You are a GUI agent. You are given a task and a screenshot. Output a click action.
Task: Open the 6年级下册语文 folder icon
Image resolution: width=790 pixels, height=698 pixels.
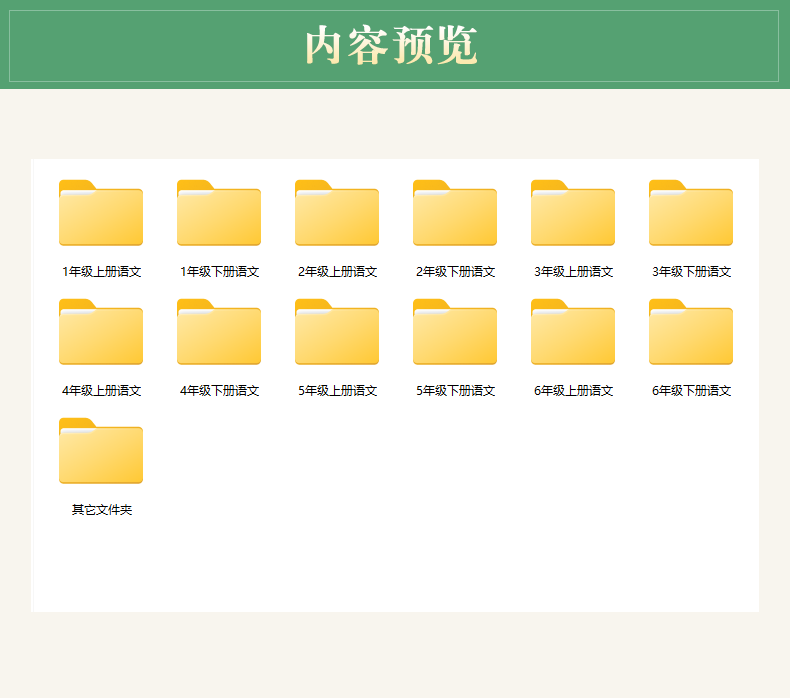[691, 332]
